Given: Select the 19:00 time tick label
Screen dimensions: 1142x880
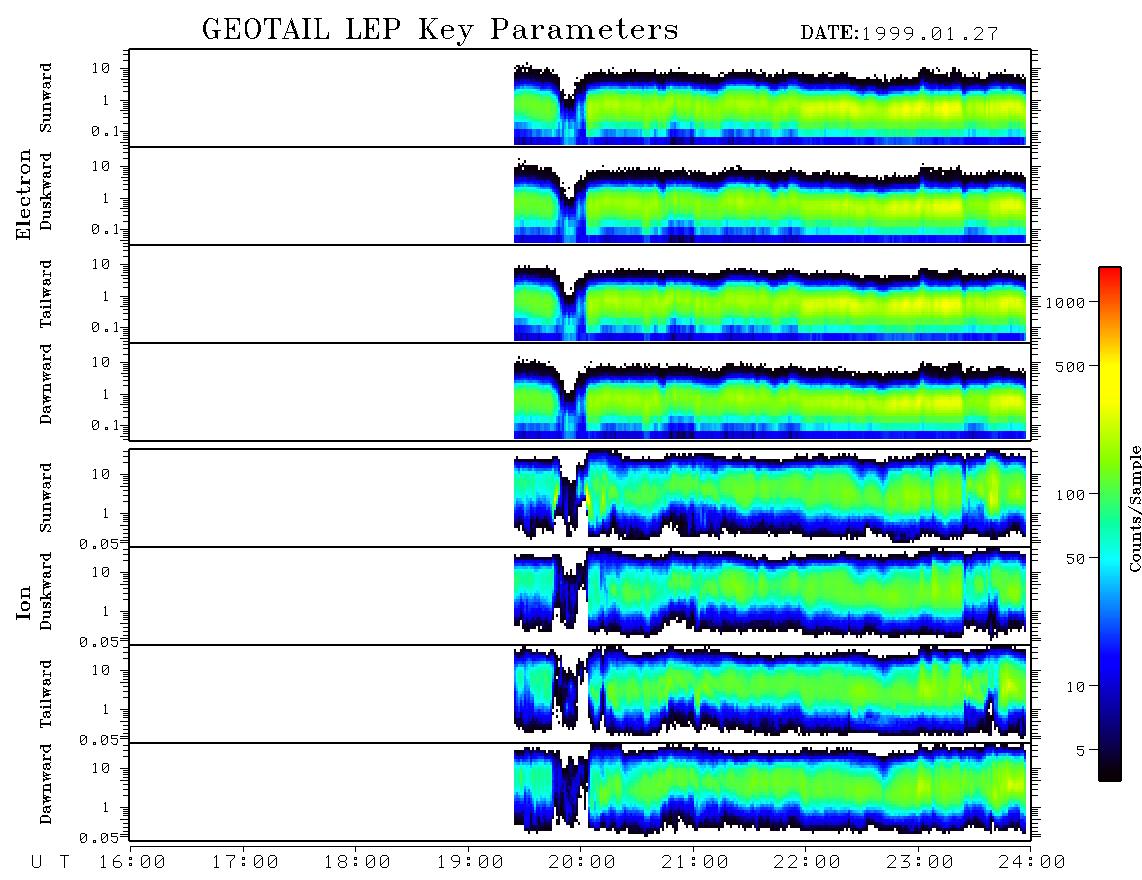Looking at the screenshot, I should [470, 862].
